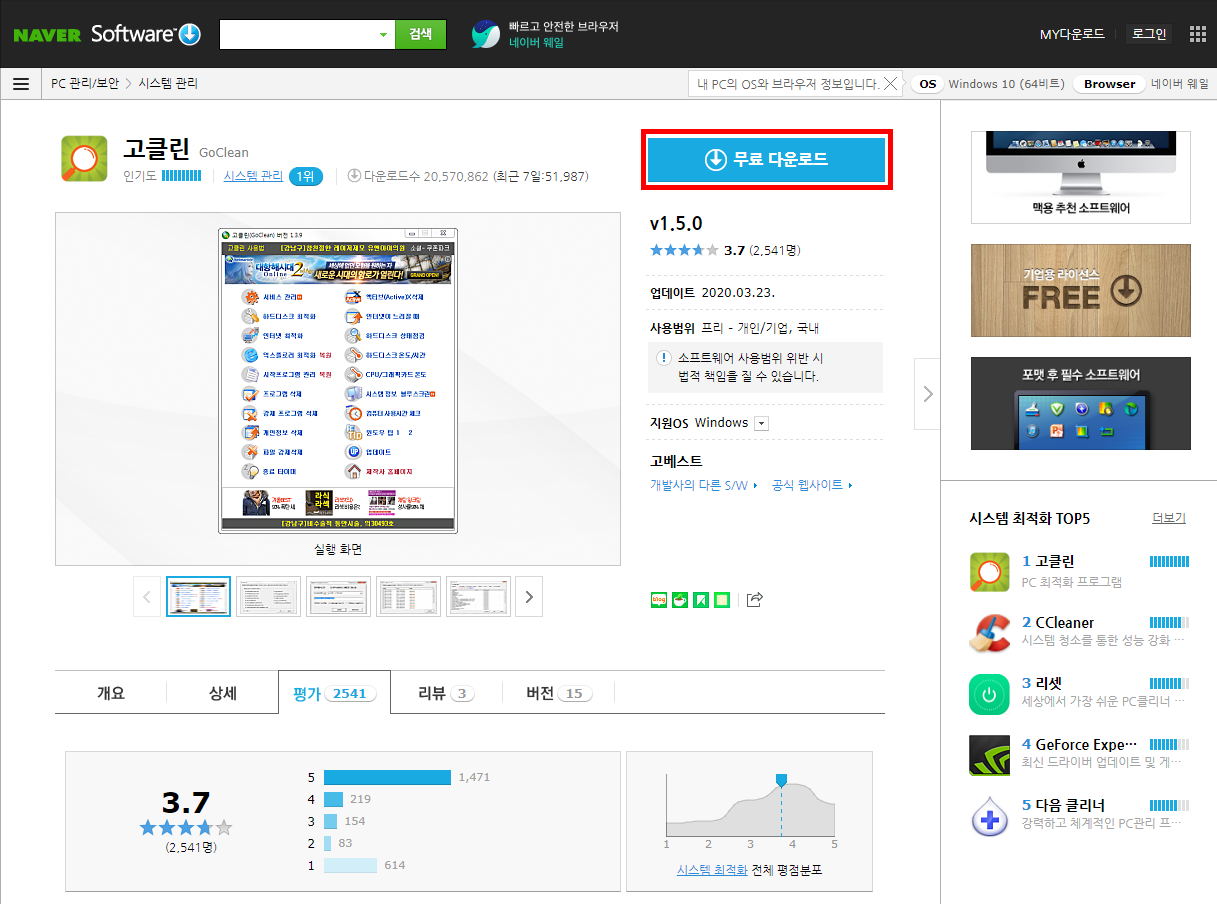Share via Naver bookmark icon

tap(701, 600)
